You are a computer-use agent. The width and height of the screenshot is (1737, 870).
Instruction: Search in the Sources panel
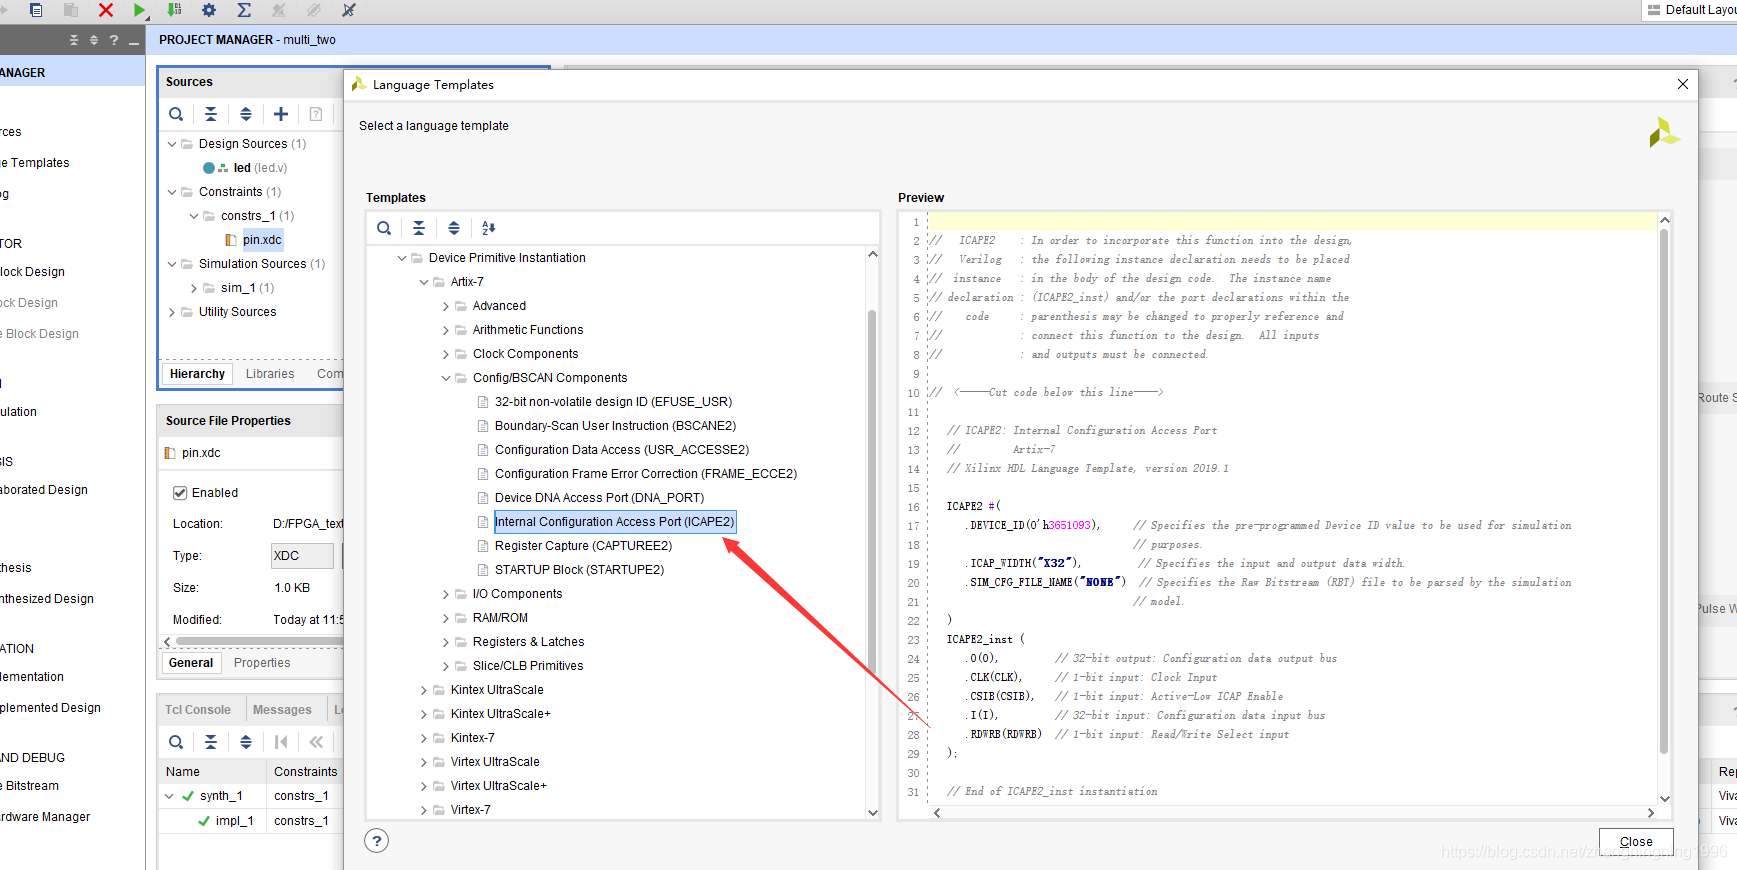click(x=176, y=114)
